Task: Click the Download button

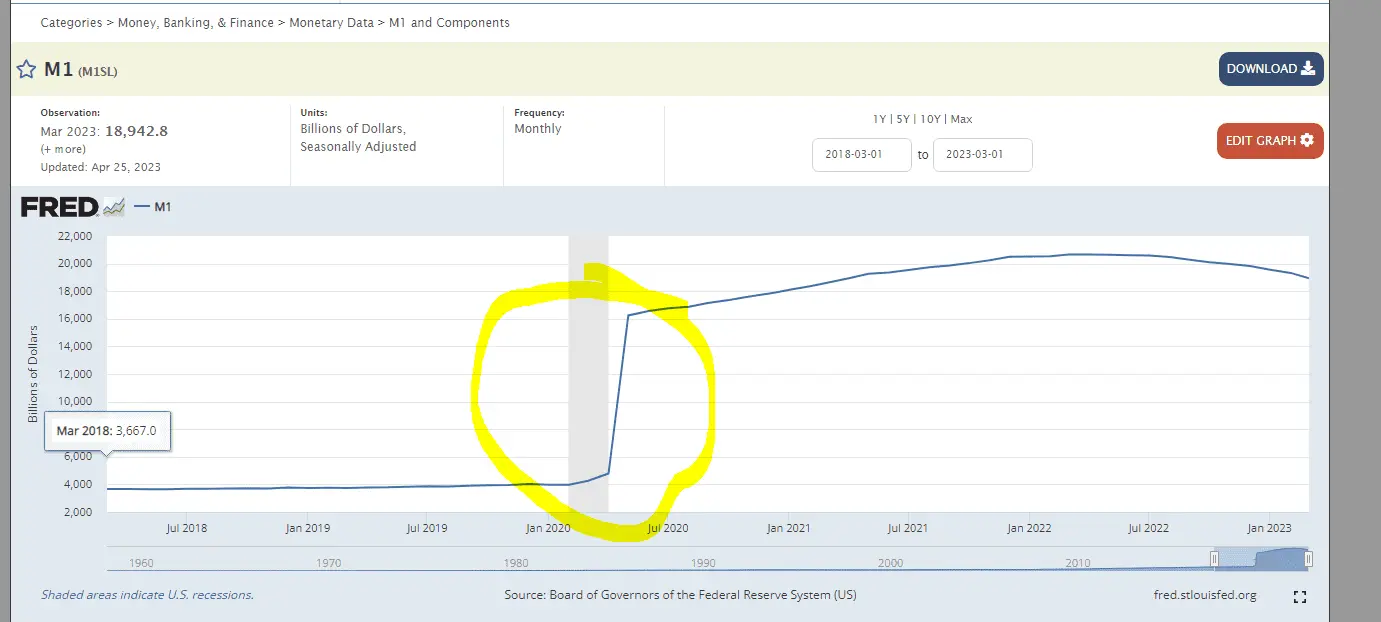Action: click(1270, 69)
